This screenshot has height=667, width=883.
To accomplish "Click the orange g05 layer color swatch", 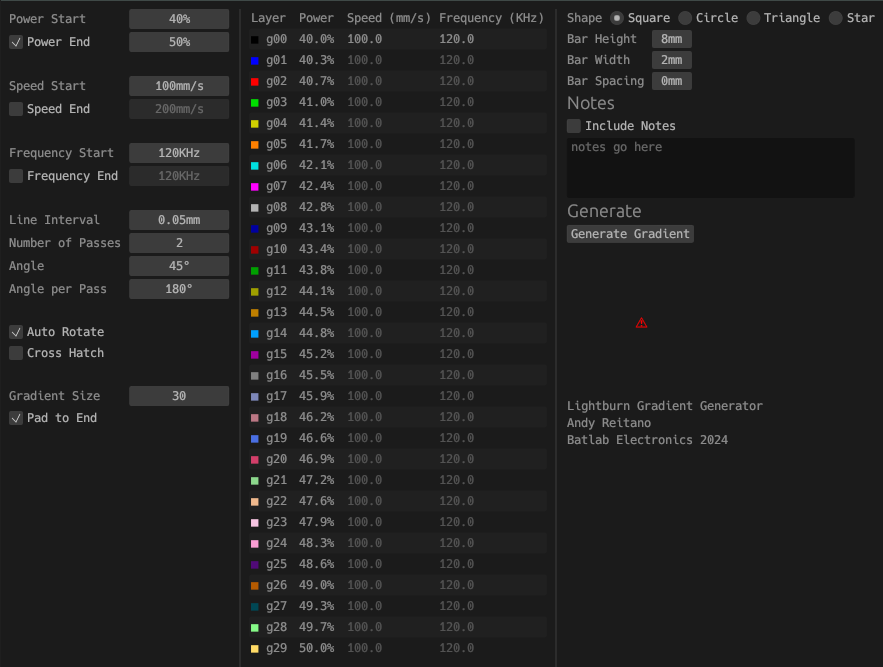I will coord(255,144).
